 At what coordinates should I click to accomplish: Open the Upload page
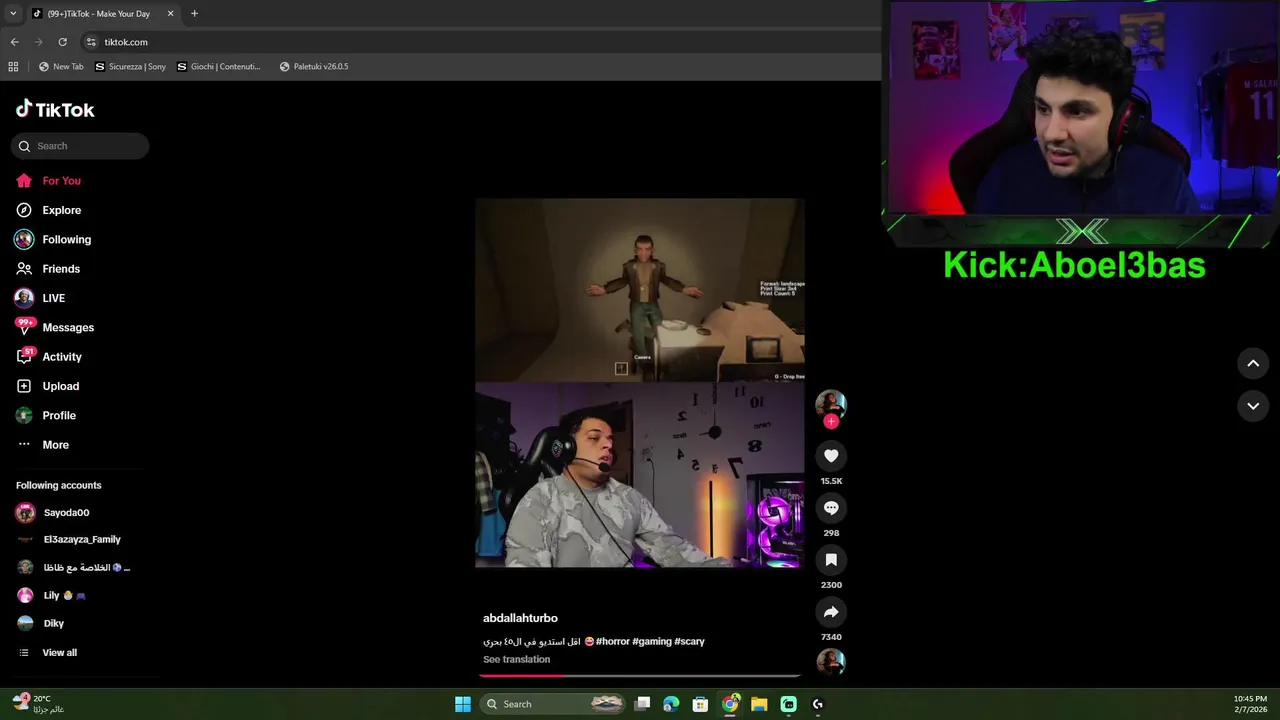coord(47,386)
